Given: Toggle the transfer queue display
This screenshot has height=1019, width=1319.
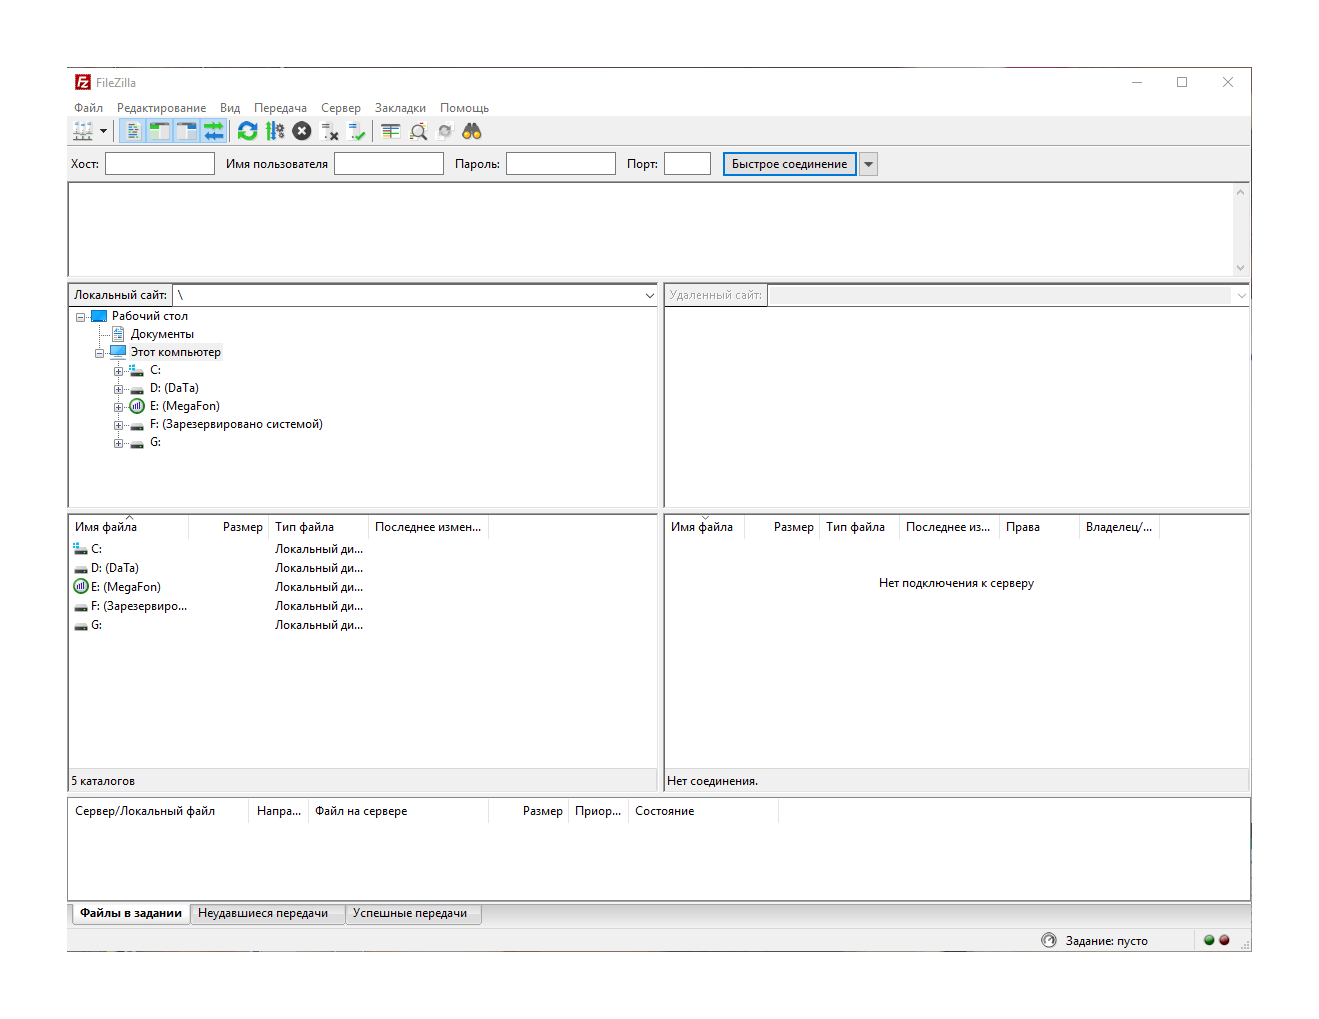Looking at the screenshot, I should 213,131.
